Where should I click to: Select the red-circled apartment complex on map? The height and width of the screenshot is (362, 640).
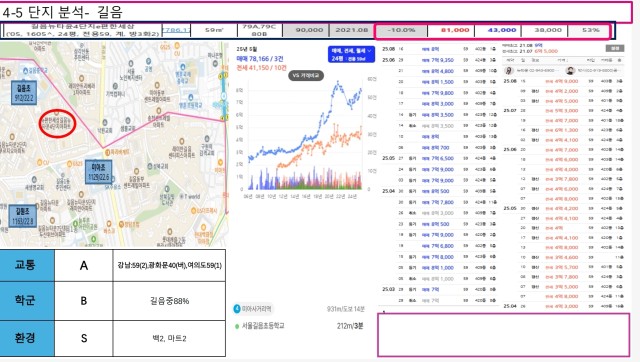57,123
